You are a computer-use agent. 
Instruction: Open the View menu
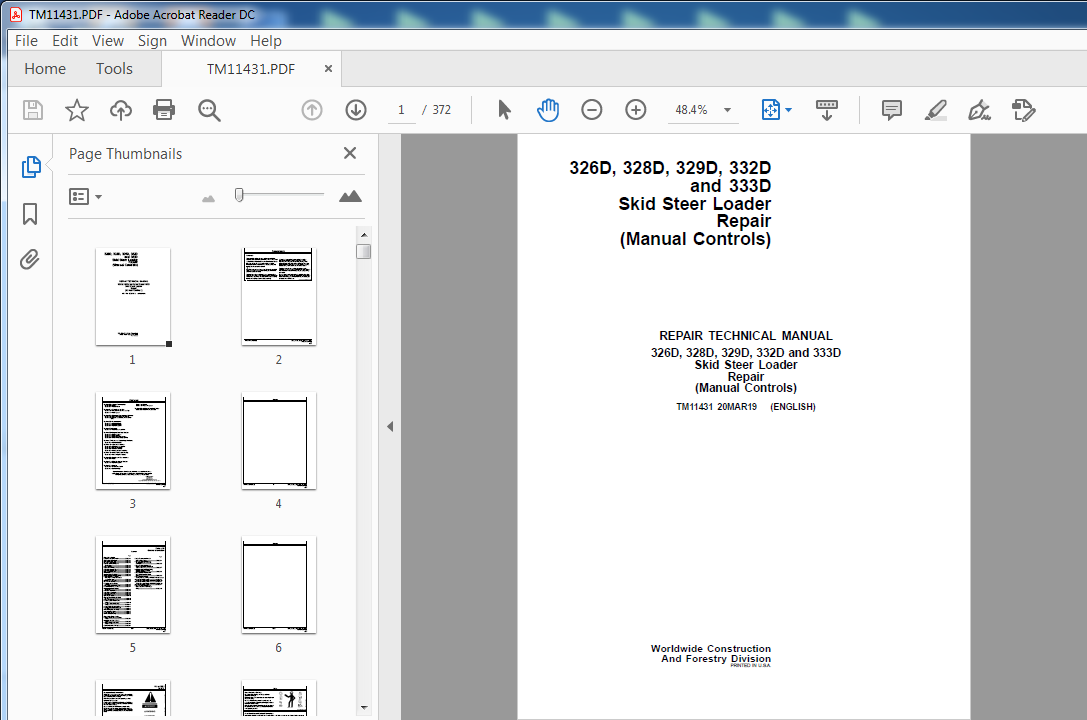107,41
